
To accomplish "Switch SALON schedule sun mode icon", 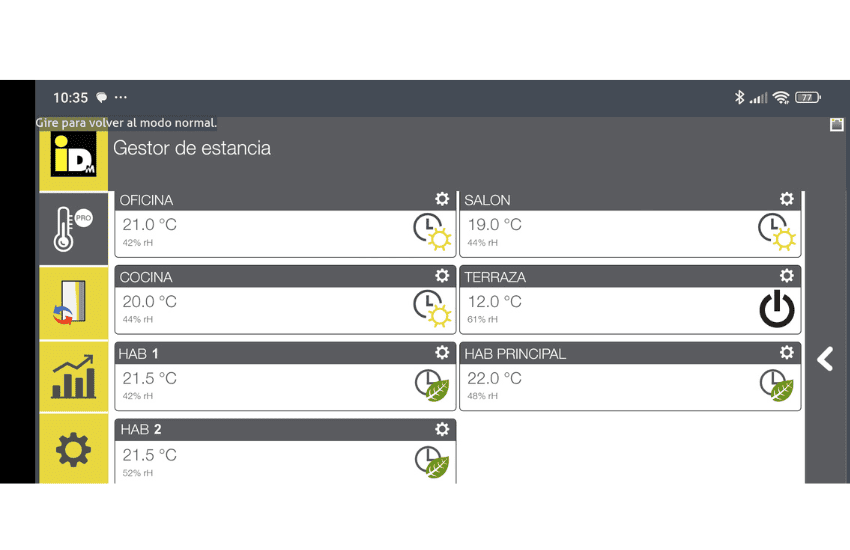I will point(777,233).
